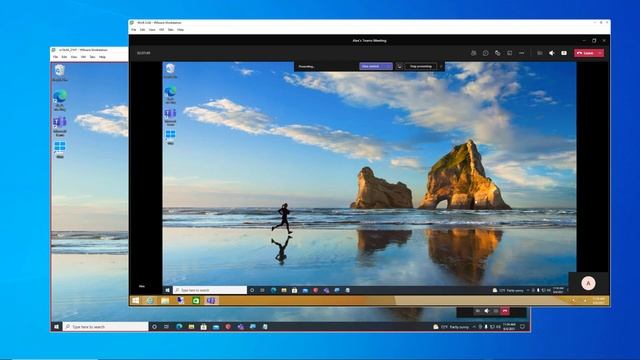Click Microsoft Store icon on shared screen taskbar

click(294, 290)
